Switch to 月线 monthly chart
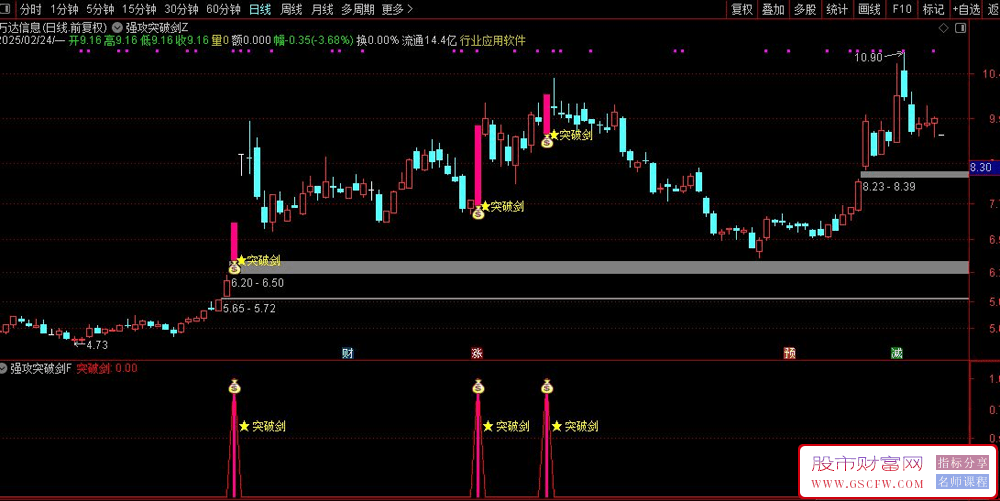This screenshot has width=1000, height=501. coord(322,9)
